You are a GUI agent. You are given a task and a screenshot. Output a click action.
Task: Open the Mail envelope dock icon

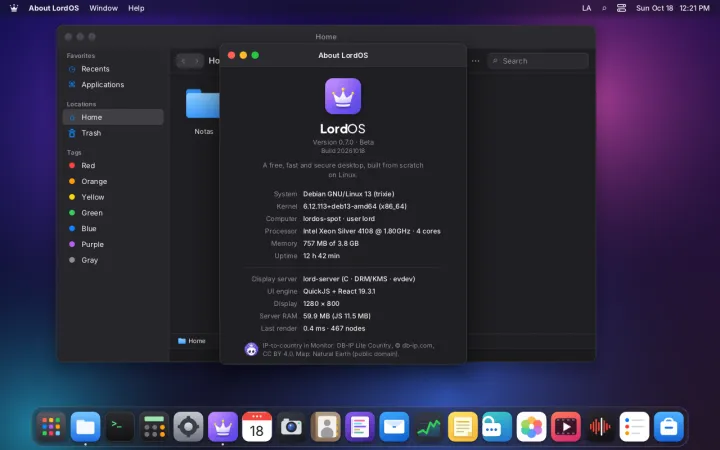coord(394,427)
